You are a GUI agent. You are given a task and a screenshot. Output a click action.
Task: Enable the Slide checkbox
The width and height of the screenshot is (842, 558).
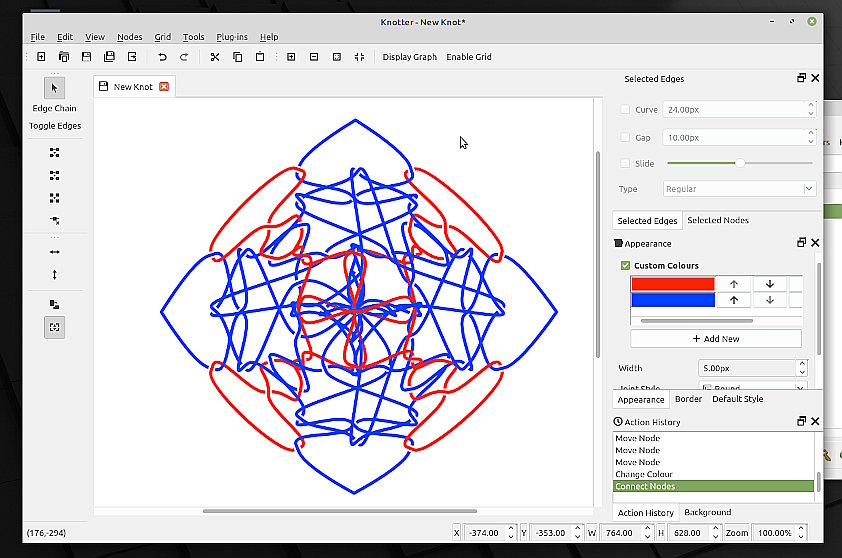click(x=625, y=163)
